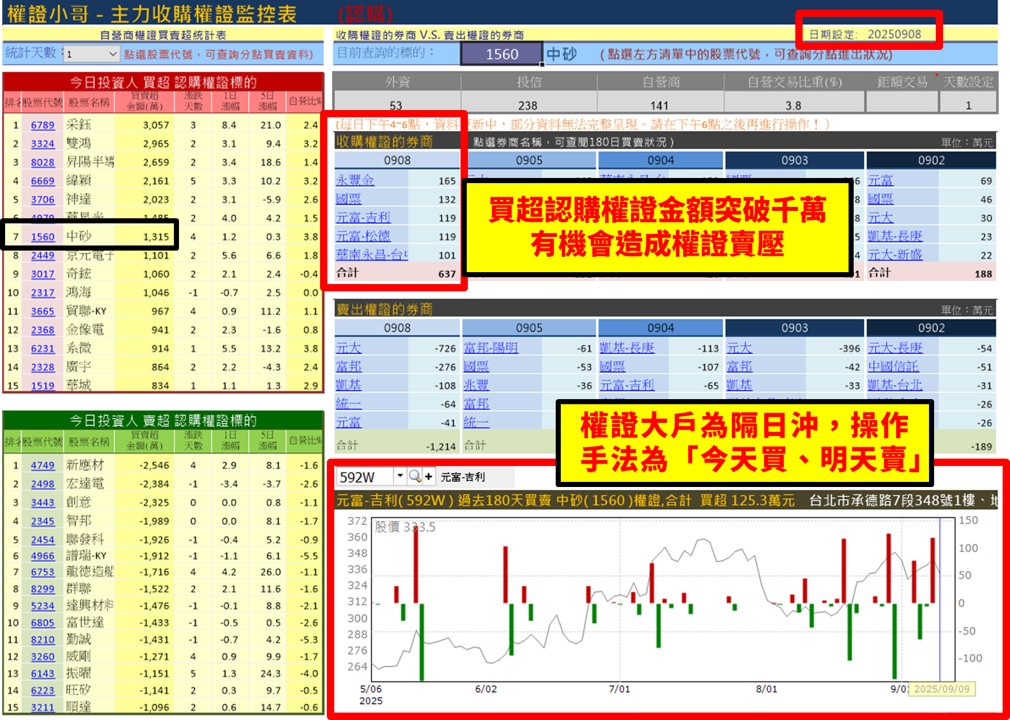Open stock code 6669 緯穎 link
Viewport: 1010px width, 720px height.
click(x=43, y=181)
